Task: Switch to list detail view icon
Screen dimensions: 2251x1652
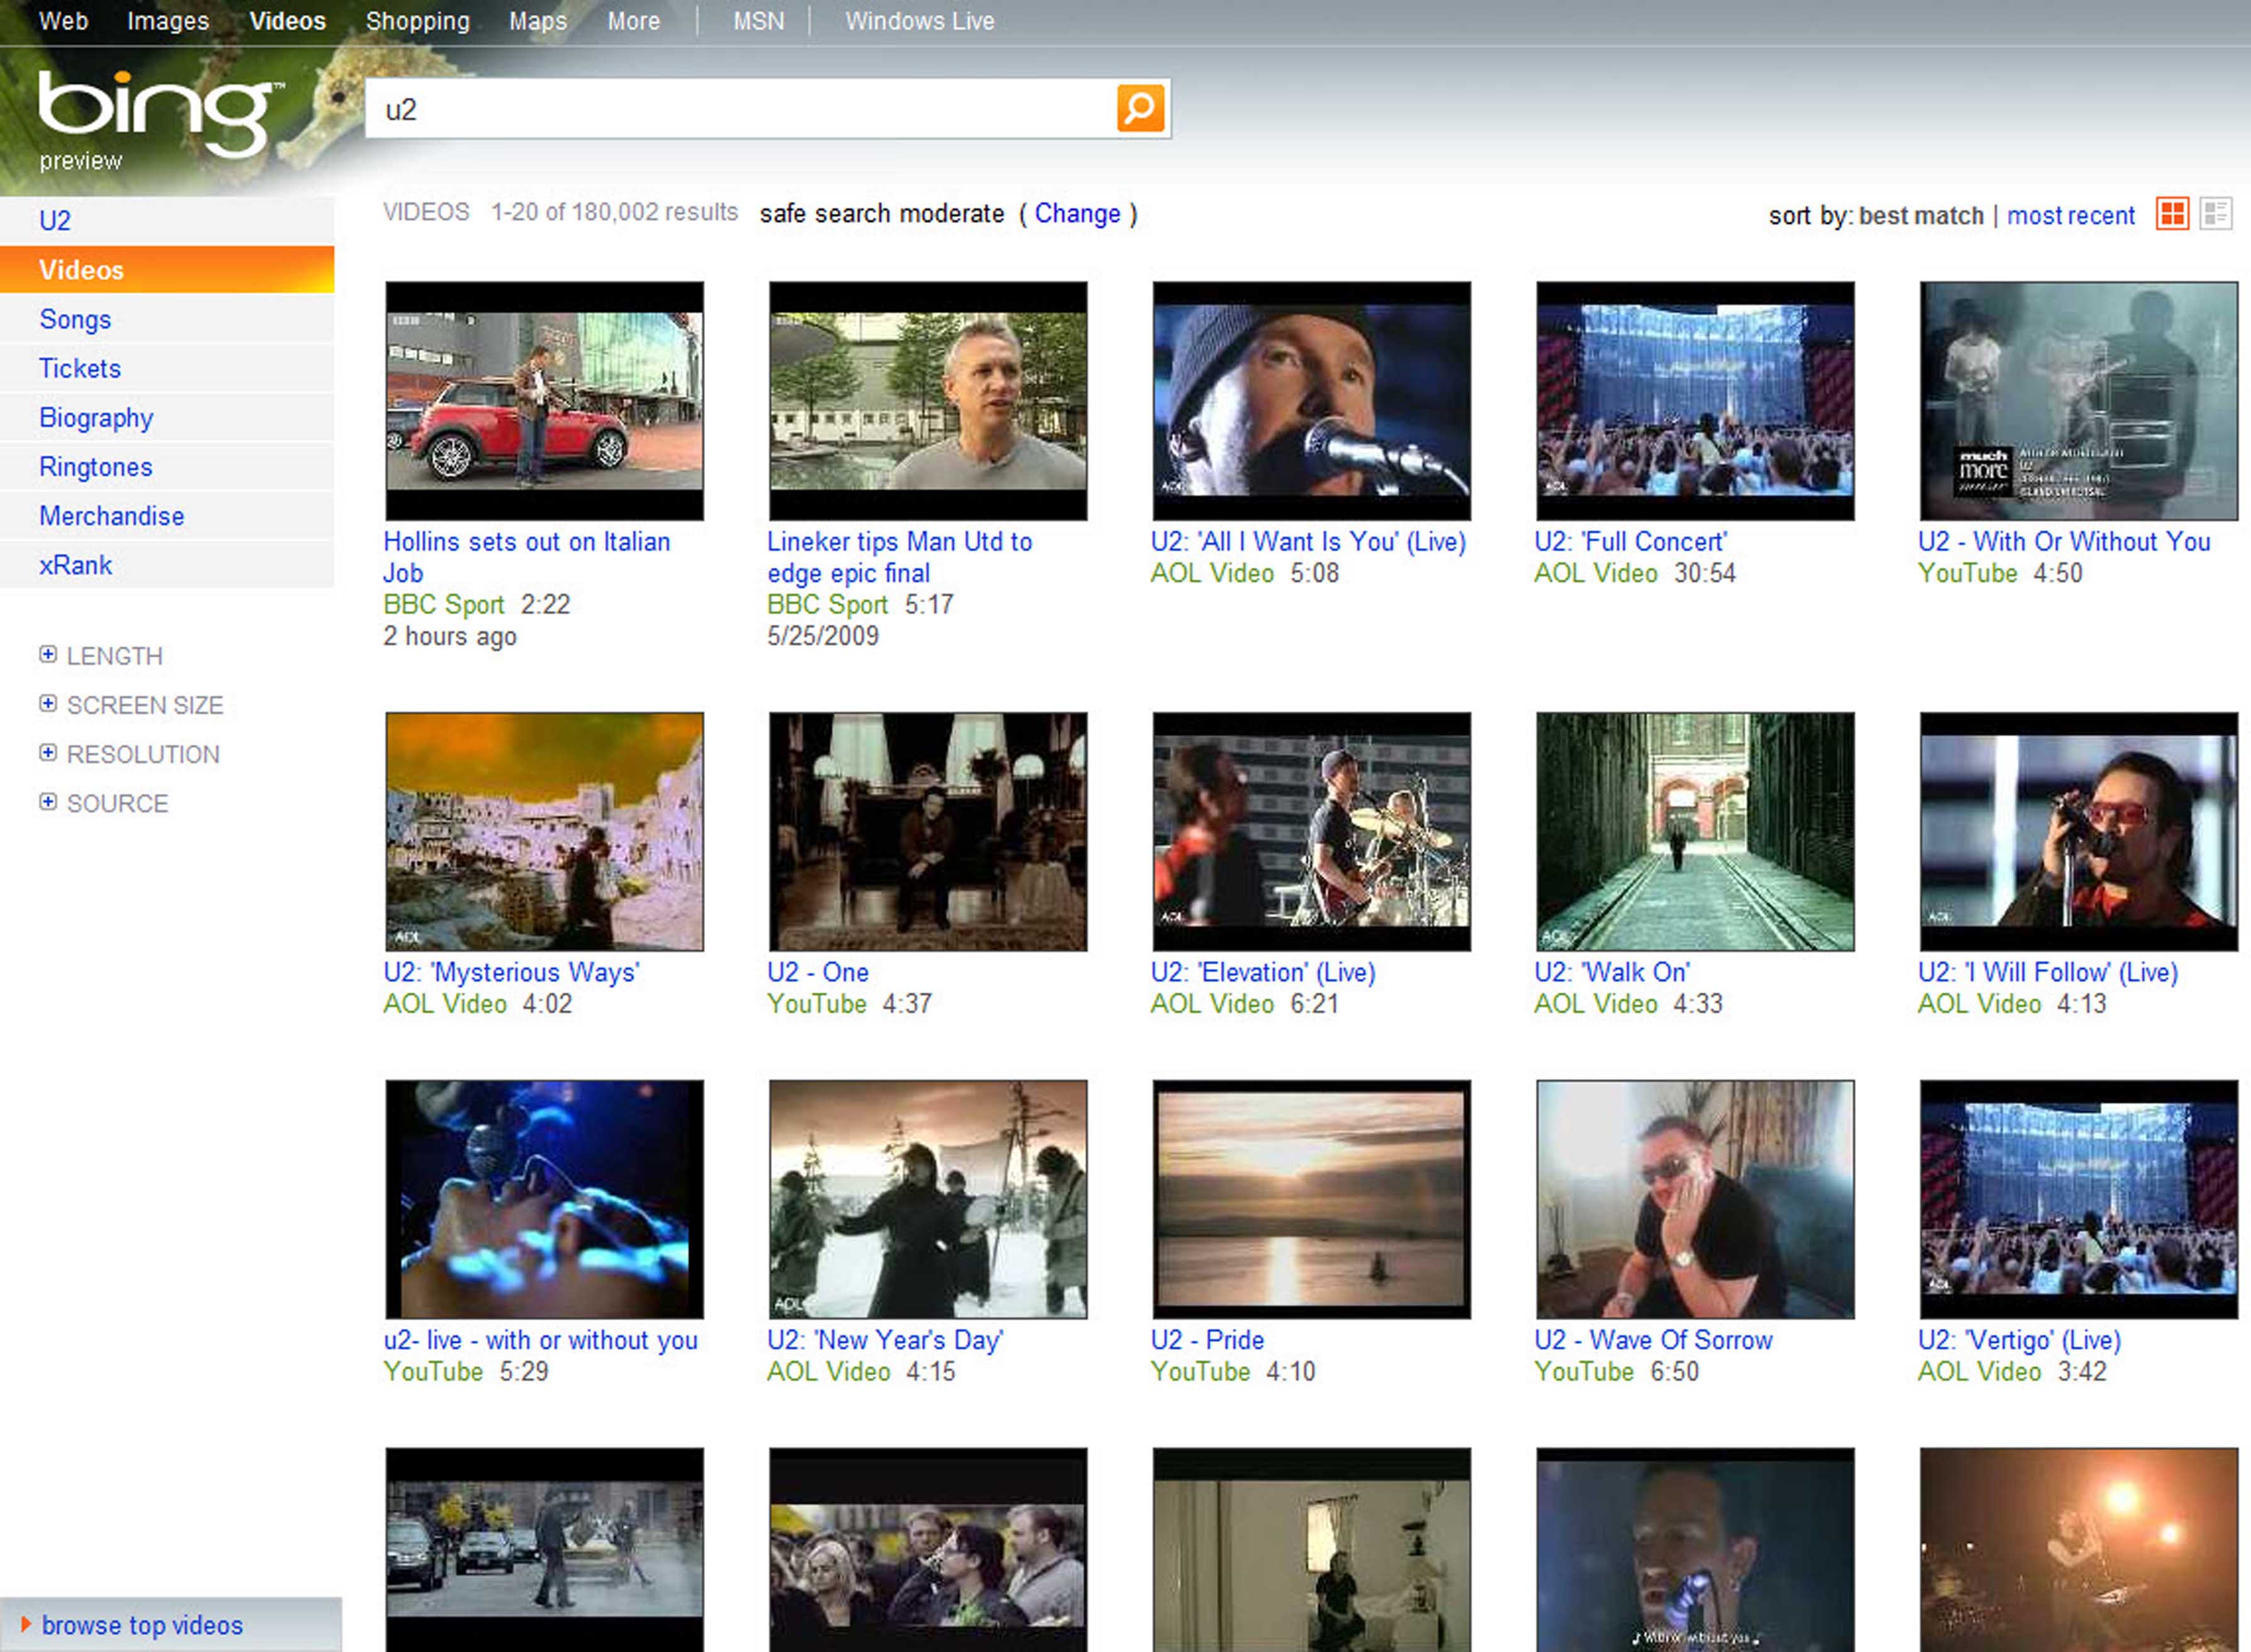Action: coord(2215,213)
